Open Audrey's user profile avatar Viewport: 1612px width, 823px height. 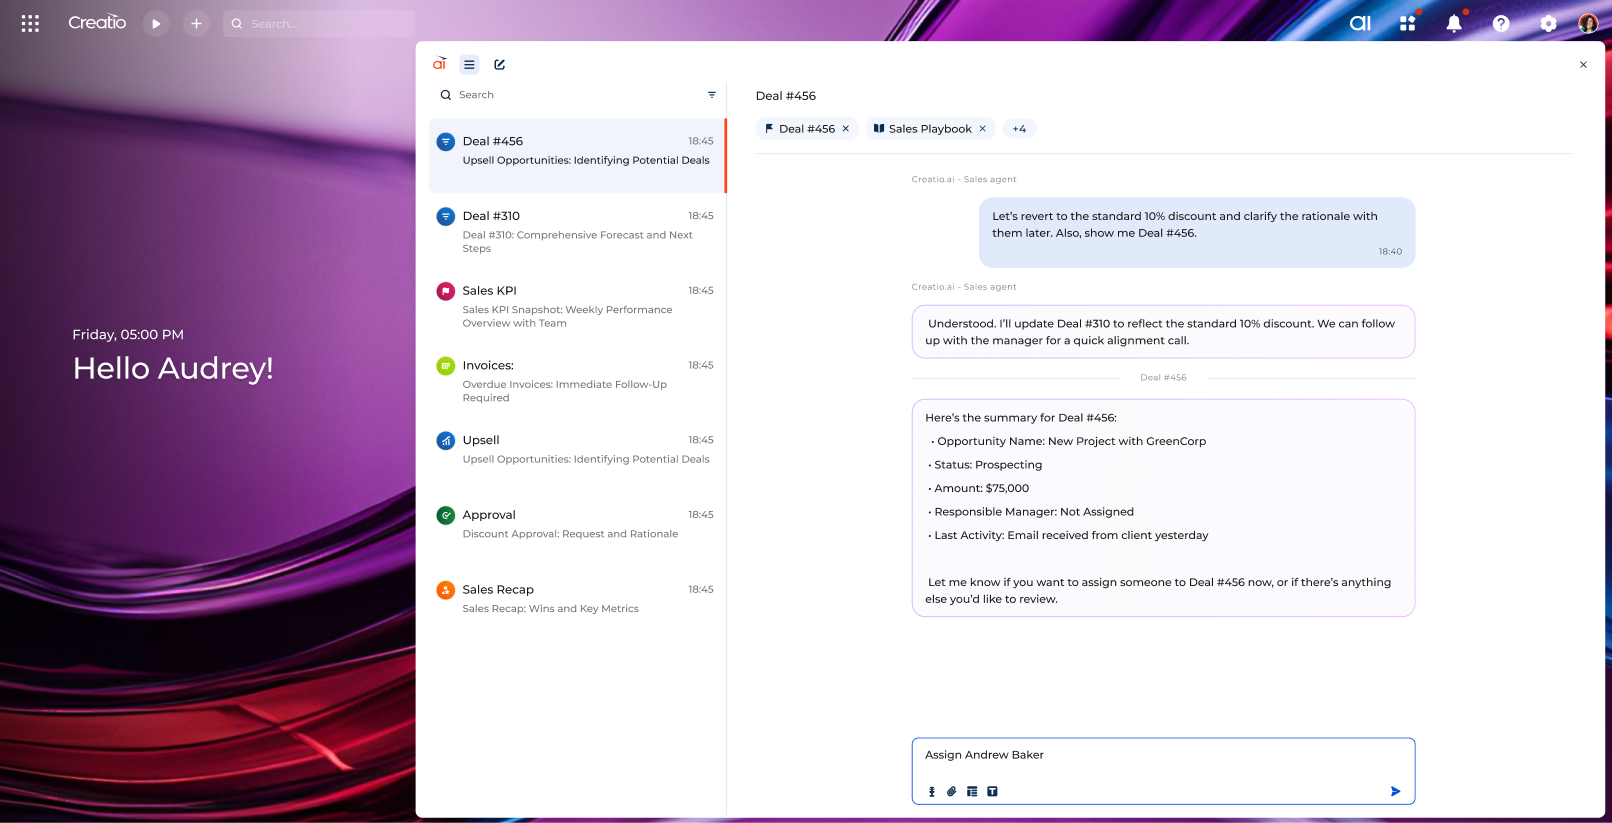coord(1587,23)
